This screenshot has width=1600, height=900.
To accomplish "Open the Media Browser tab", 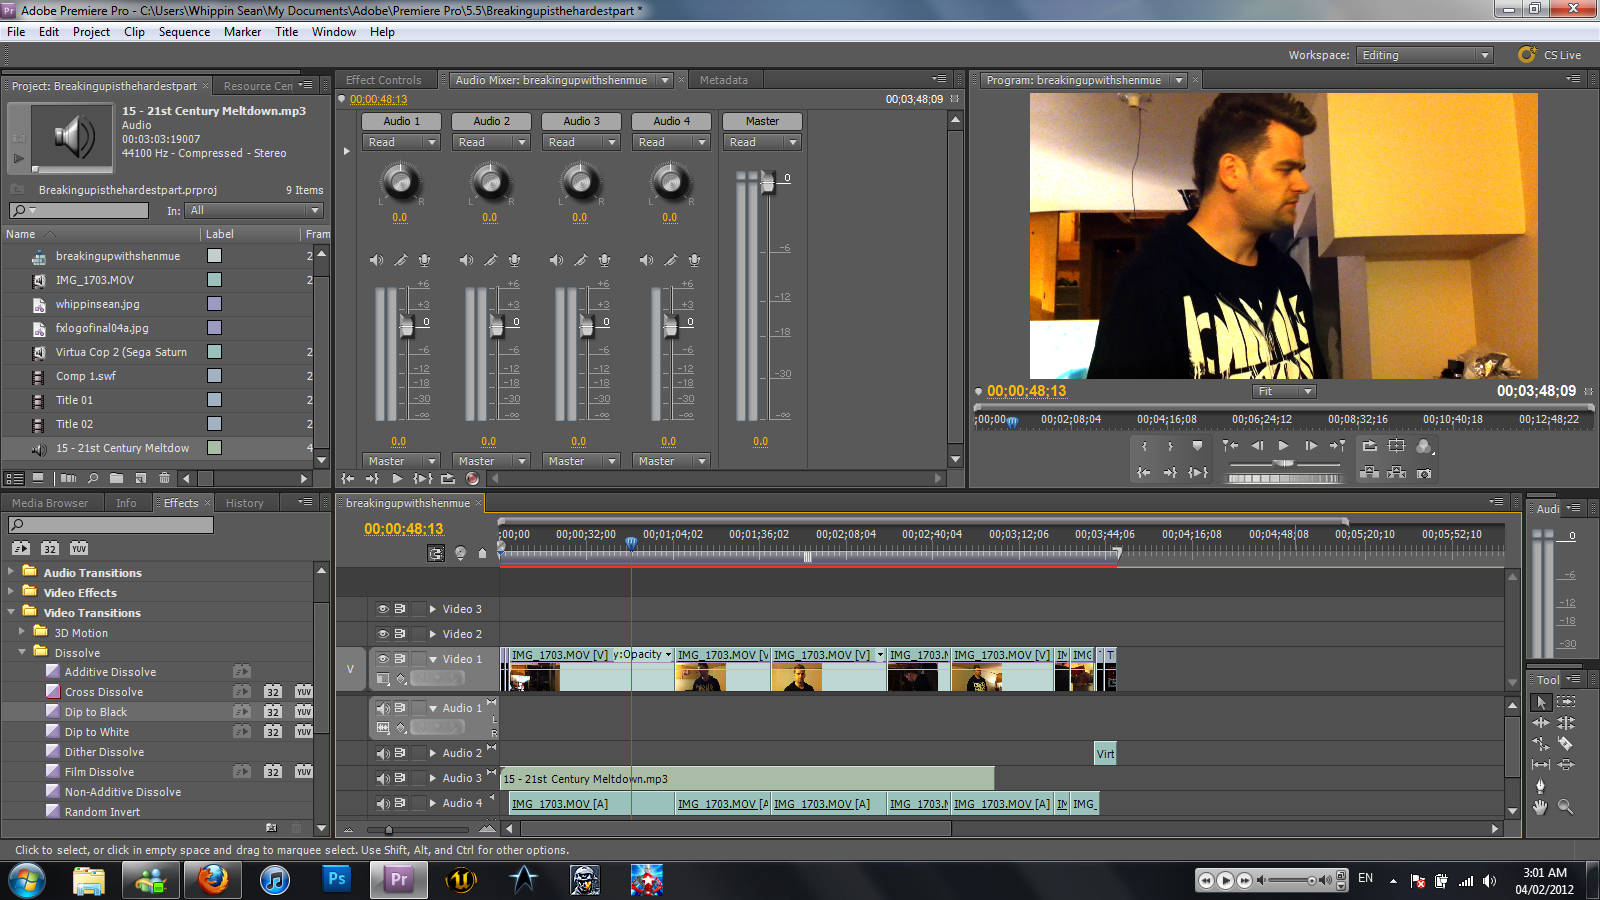I will (50, 503).
